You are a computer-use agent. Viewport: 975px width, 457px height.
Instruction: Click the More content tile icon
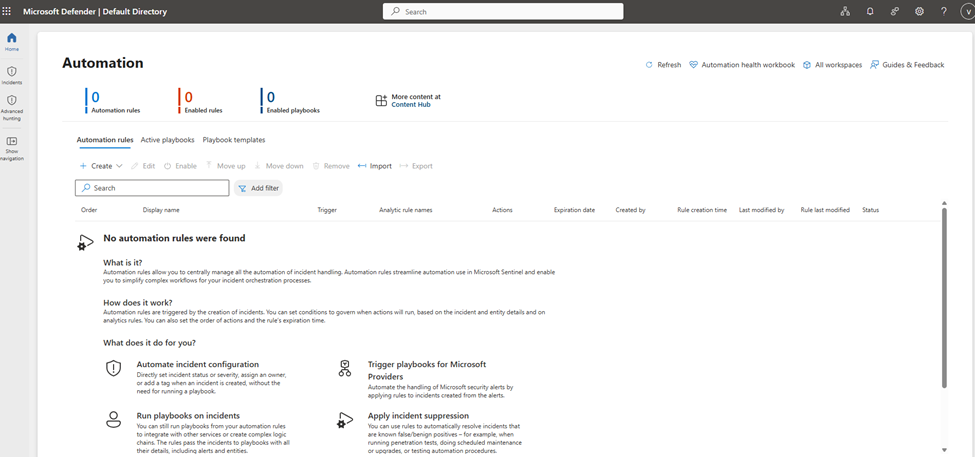click(381, 101)
